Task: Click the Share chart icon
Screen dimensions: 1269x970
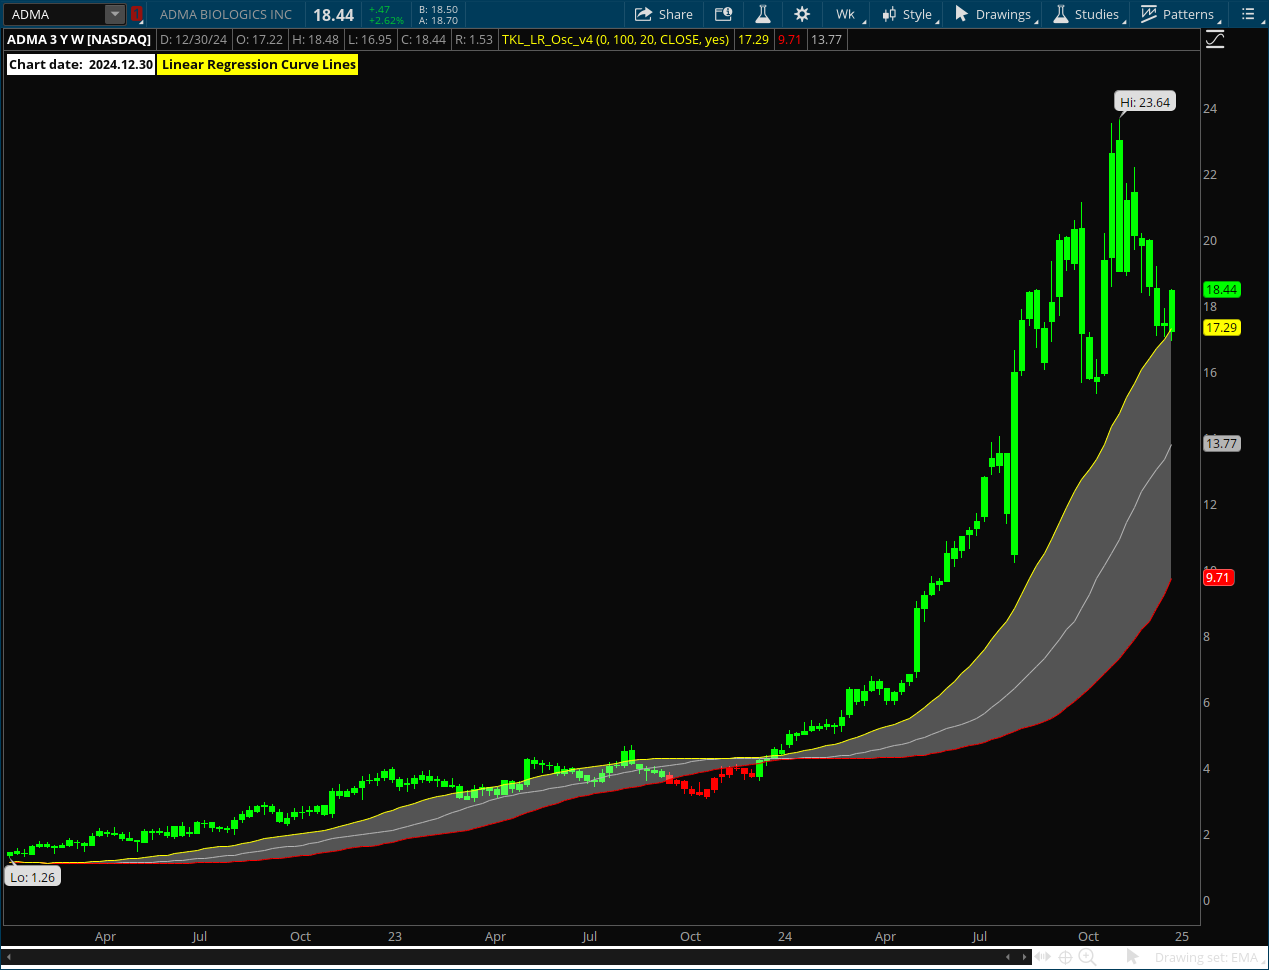Action: 663,14
